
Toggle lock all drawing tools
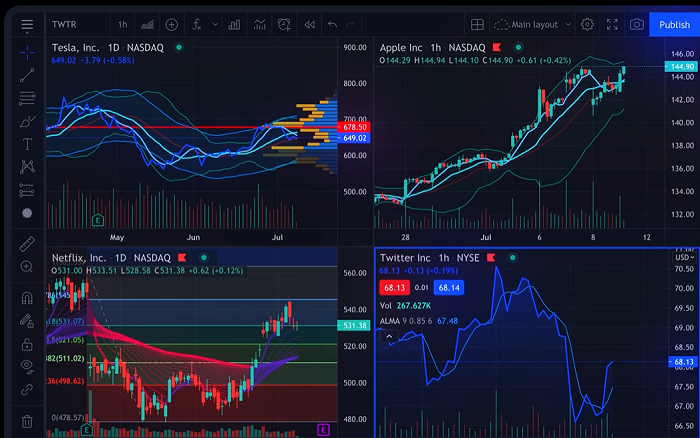click(27, 344)
